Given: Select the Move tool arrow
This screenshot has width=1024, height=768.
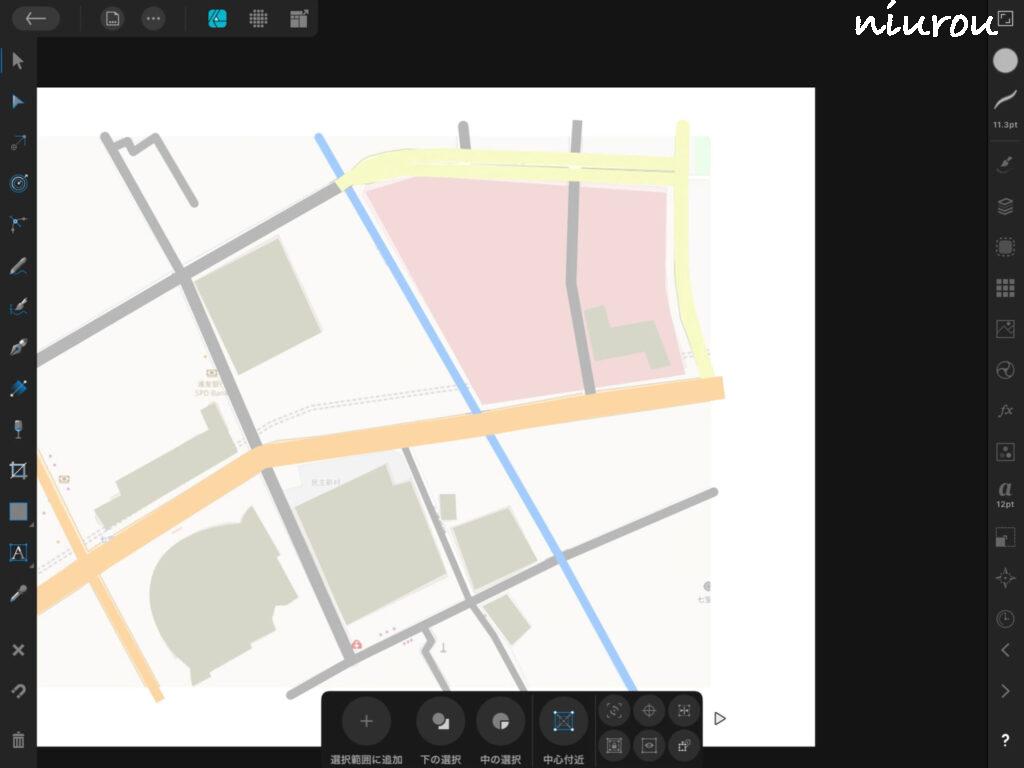Looking at the screenshot, I should coord(18,61).
